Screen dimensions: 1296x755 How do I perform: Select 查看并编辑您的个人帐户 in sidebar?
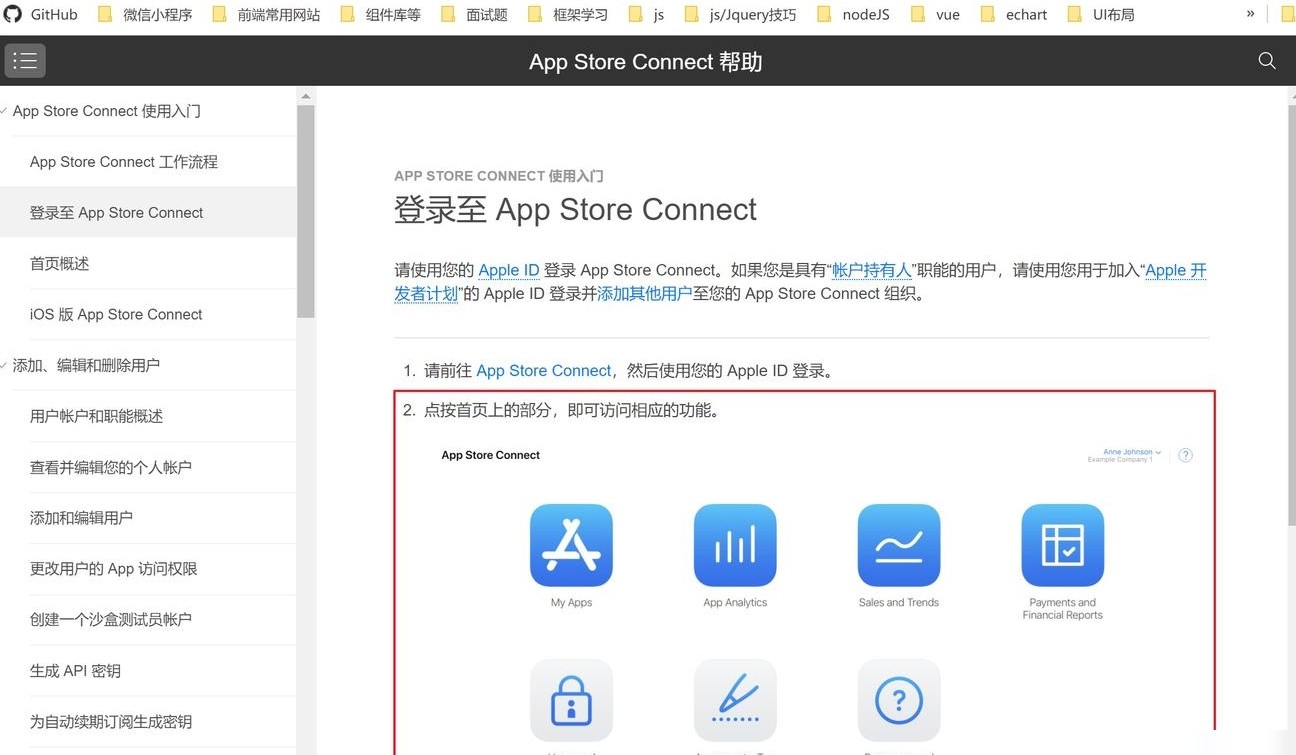pos(148,467)
